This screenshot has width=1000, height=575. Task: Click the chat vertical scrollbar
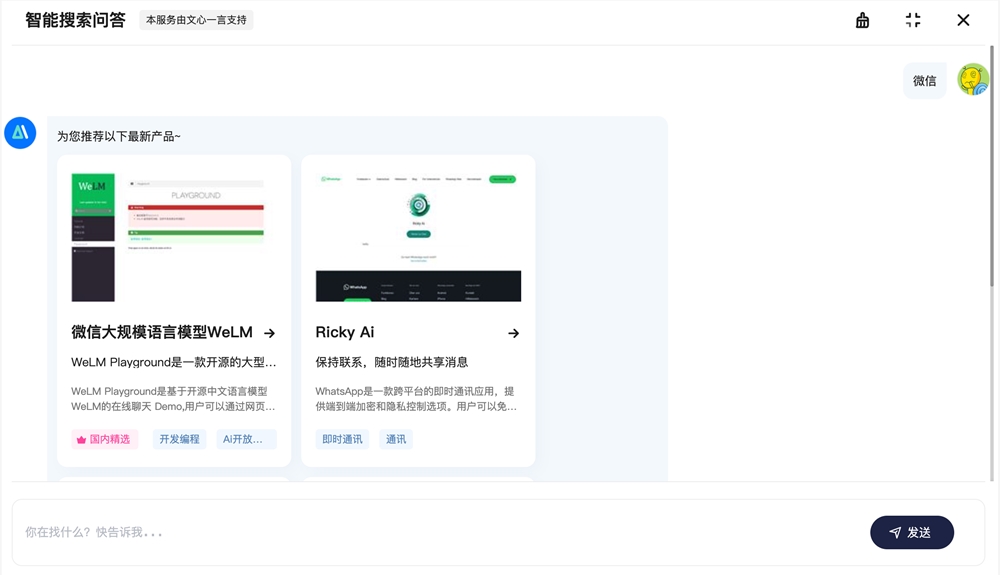pos(992,166)
